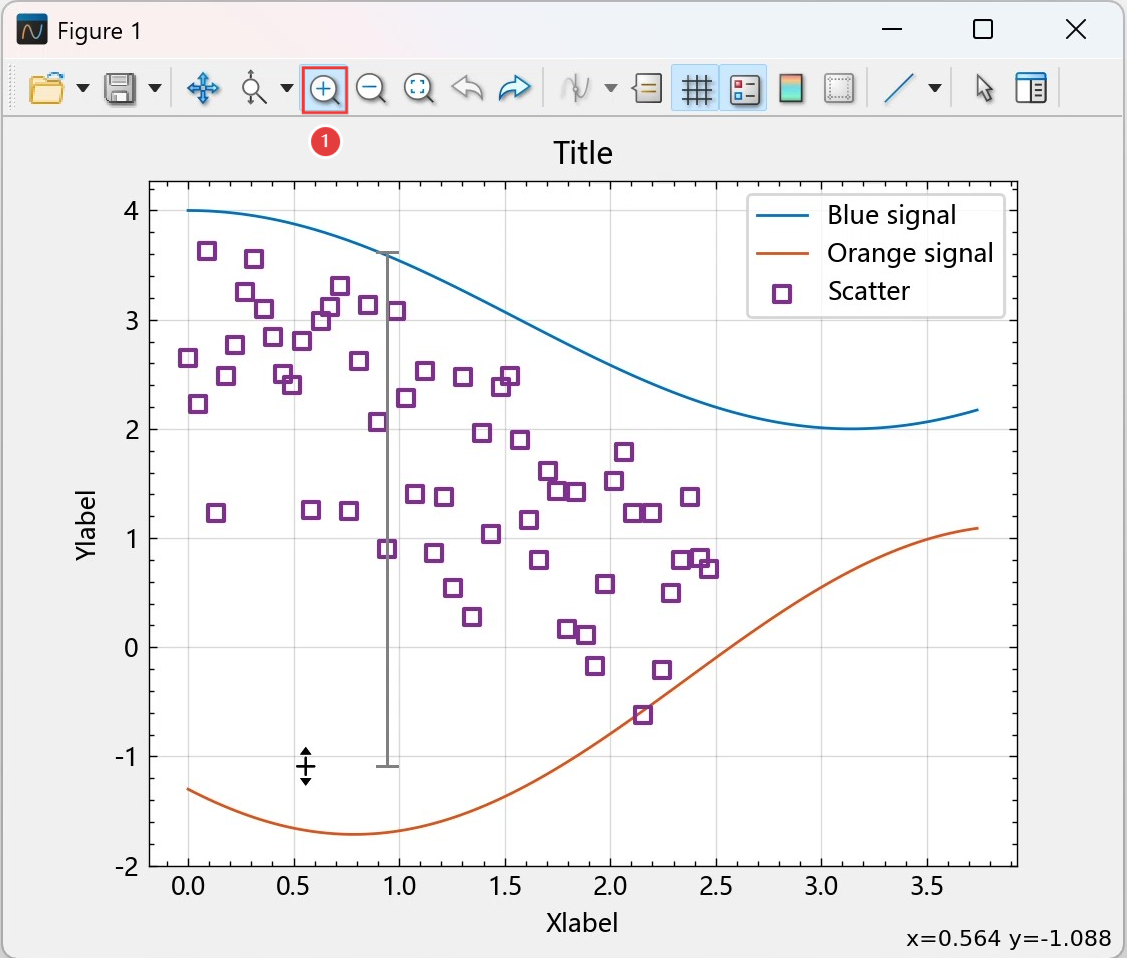
Task: Select the arrow pointer selection tool
Action: (x=985, y=89)
